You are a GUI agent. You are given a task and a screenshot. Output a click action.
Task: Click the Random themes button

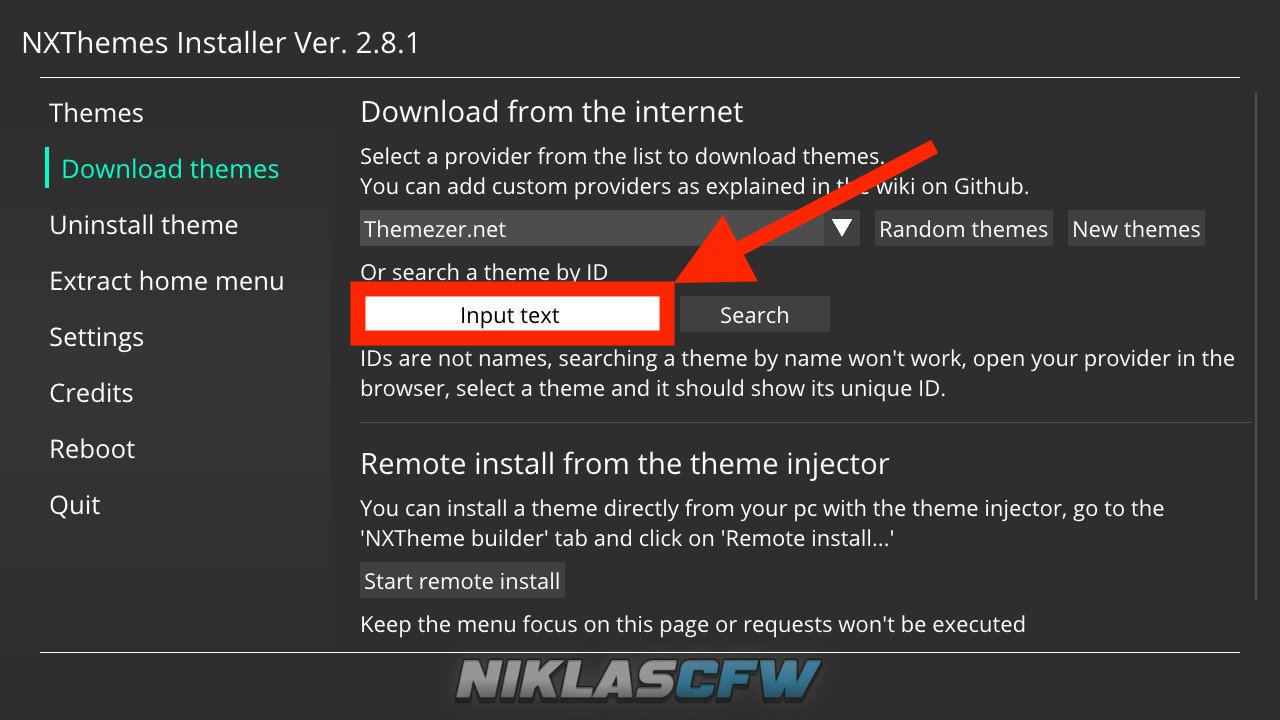point(964,228)
